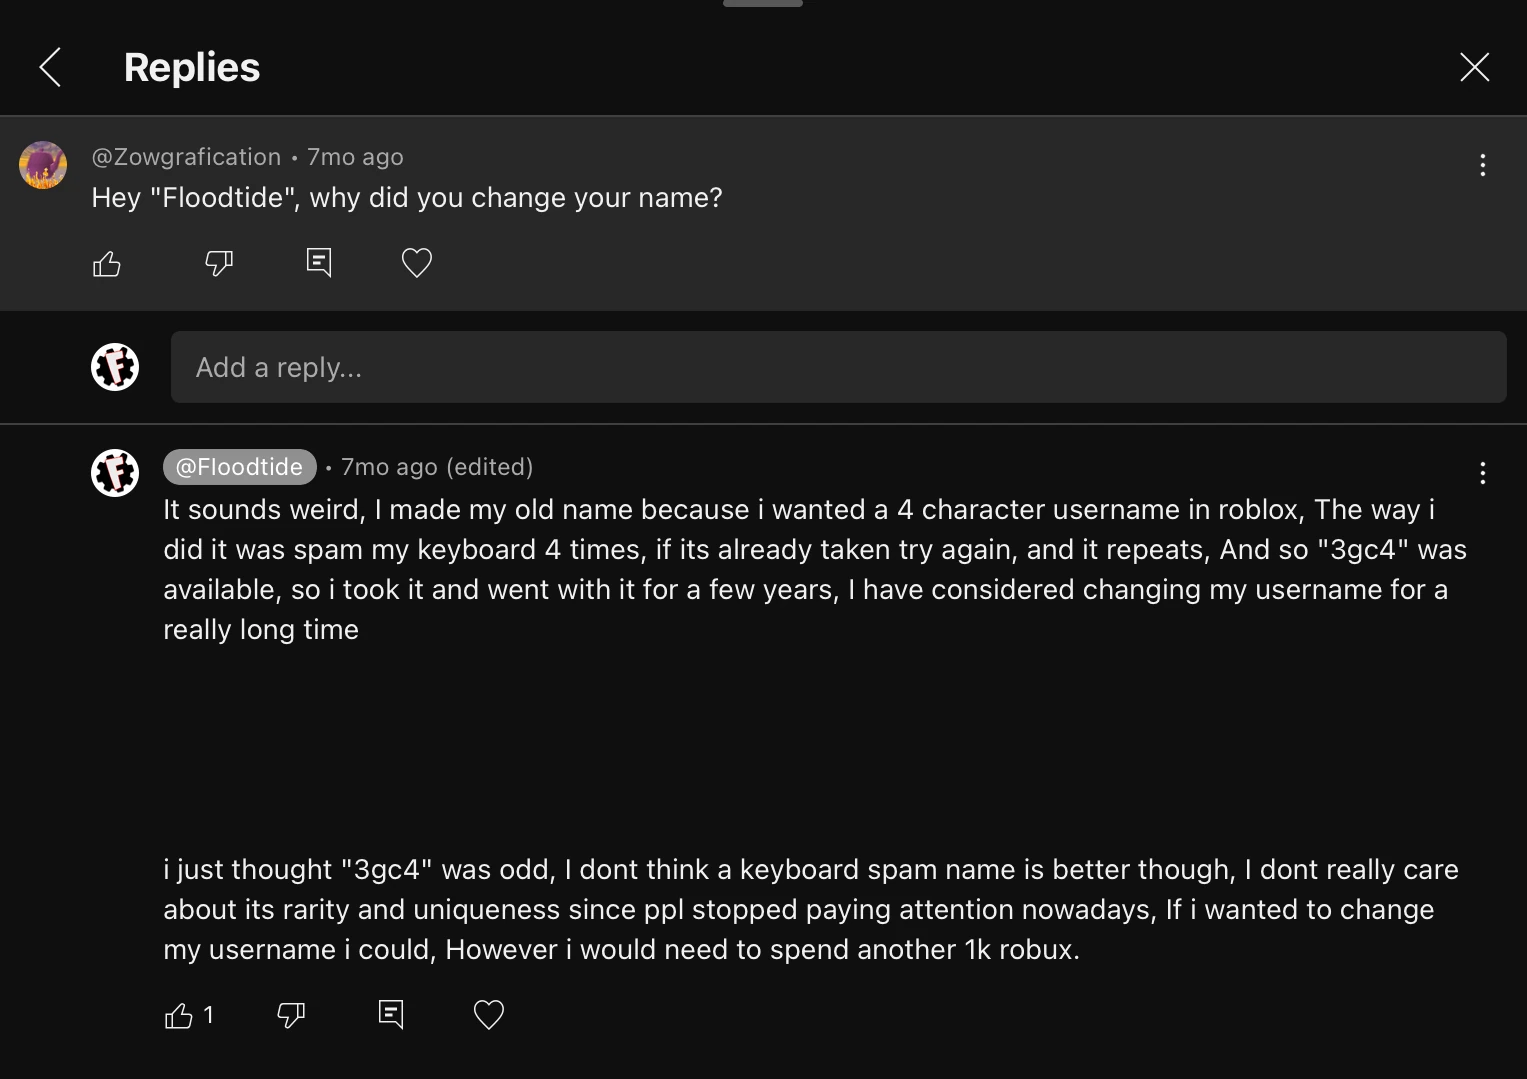Click your avatar beside the reply field

pos(115,367)
